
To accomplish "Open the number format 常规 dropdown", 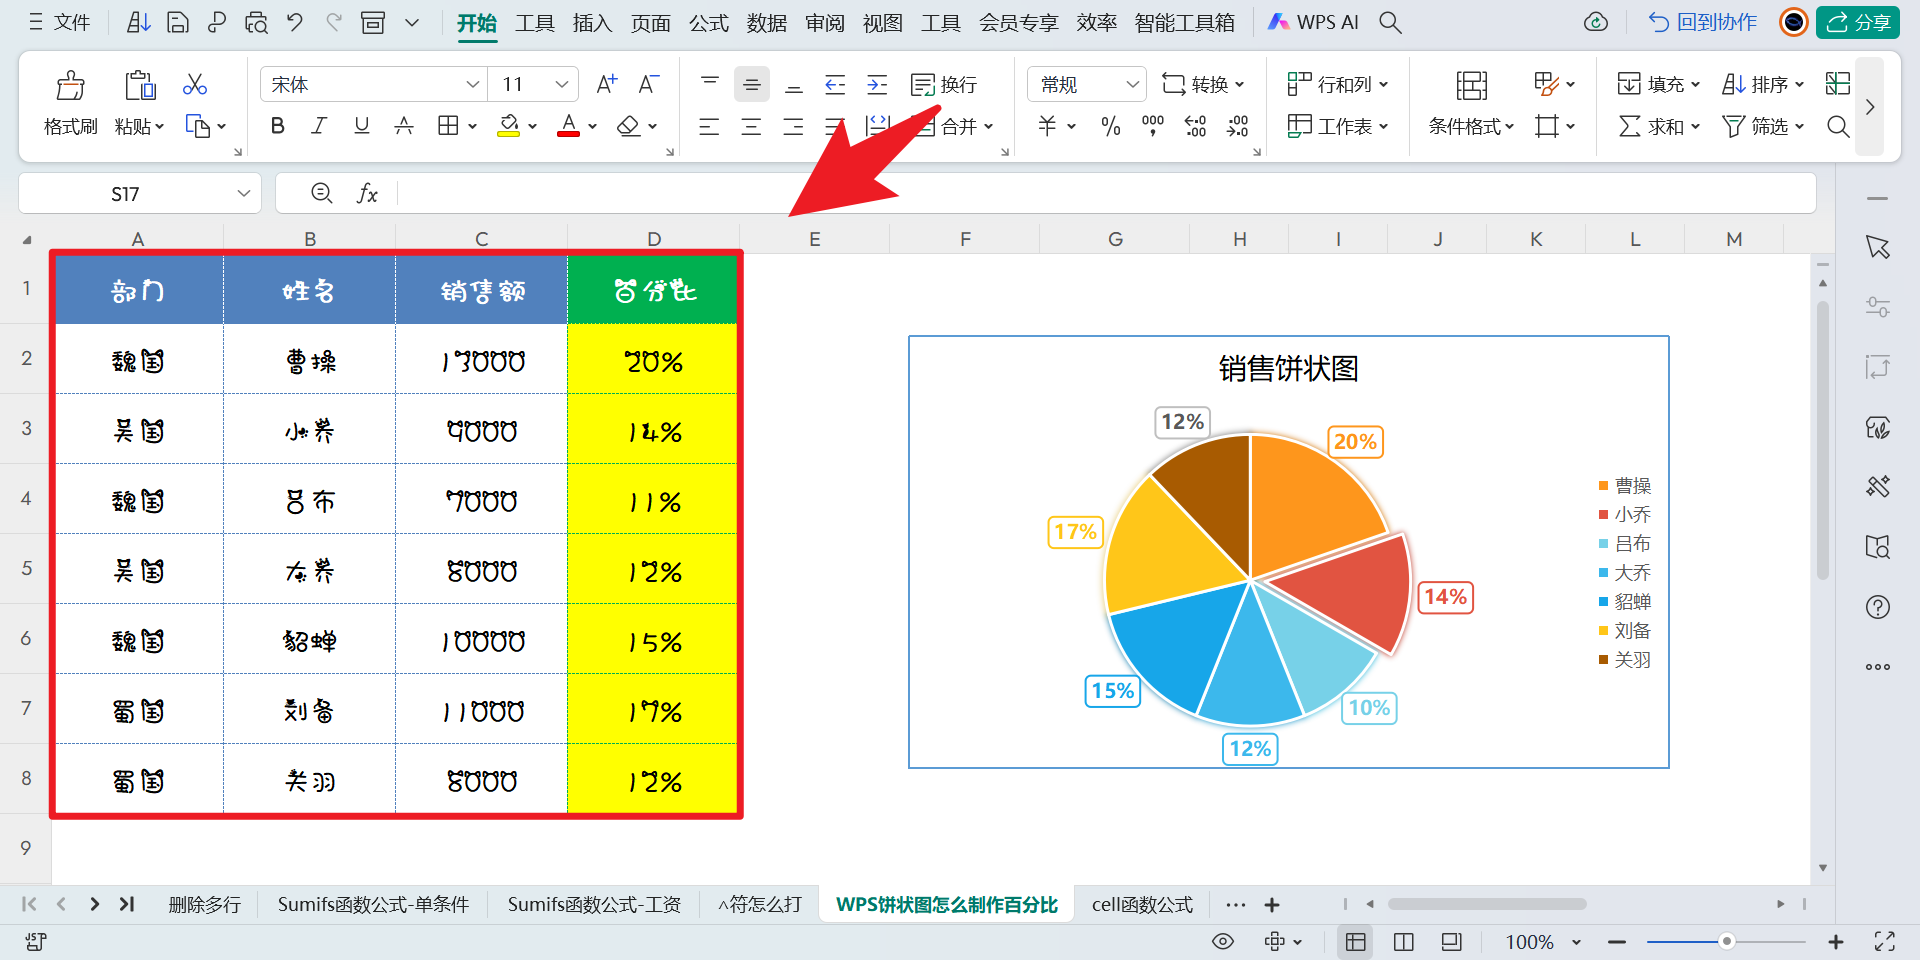I will click(x=1132, y=85).
